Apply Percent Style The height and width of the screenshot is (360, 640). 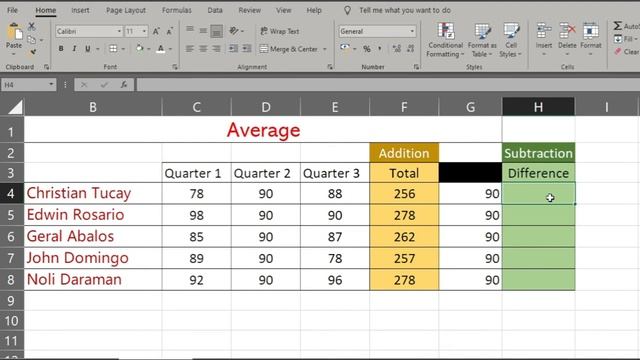coord(367,49)
